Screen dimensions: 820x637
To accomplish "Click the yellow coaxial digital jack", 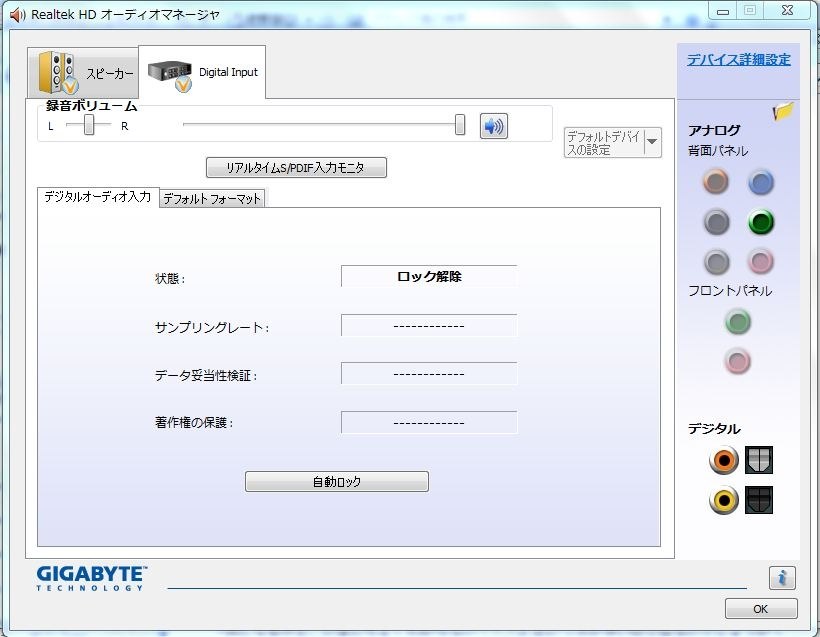I will coord(724,500).
